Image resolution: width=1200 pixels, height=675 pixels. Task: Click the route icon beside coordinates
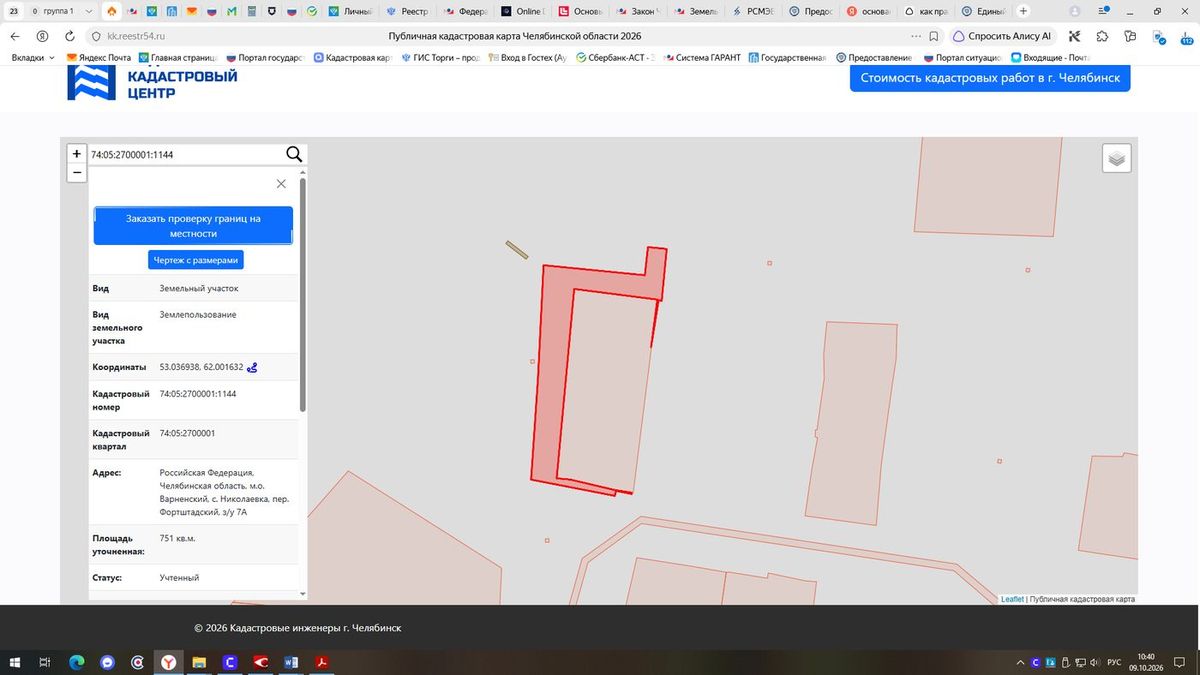253,367
